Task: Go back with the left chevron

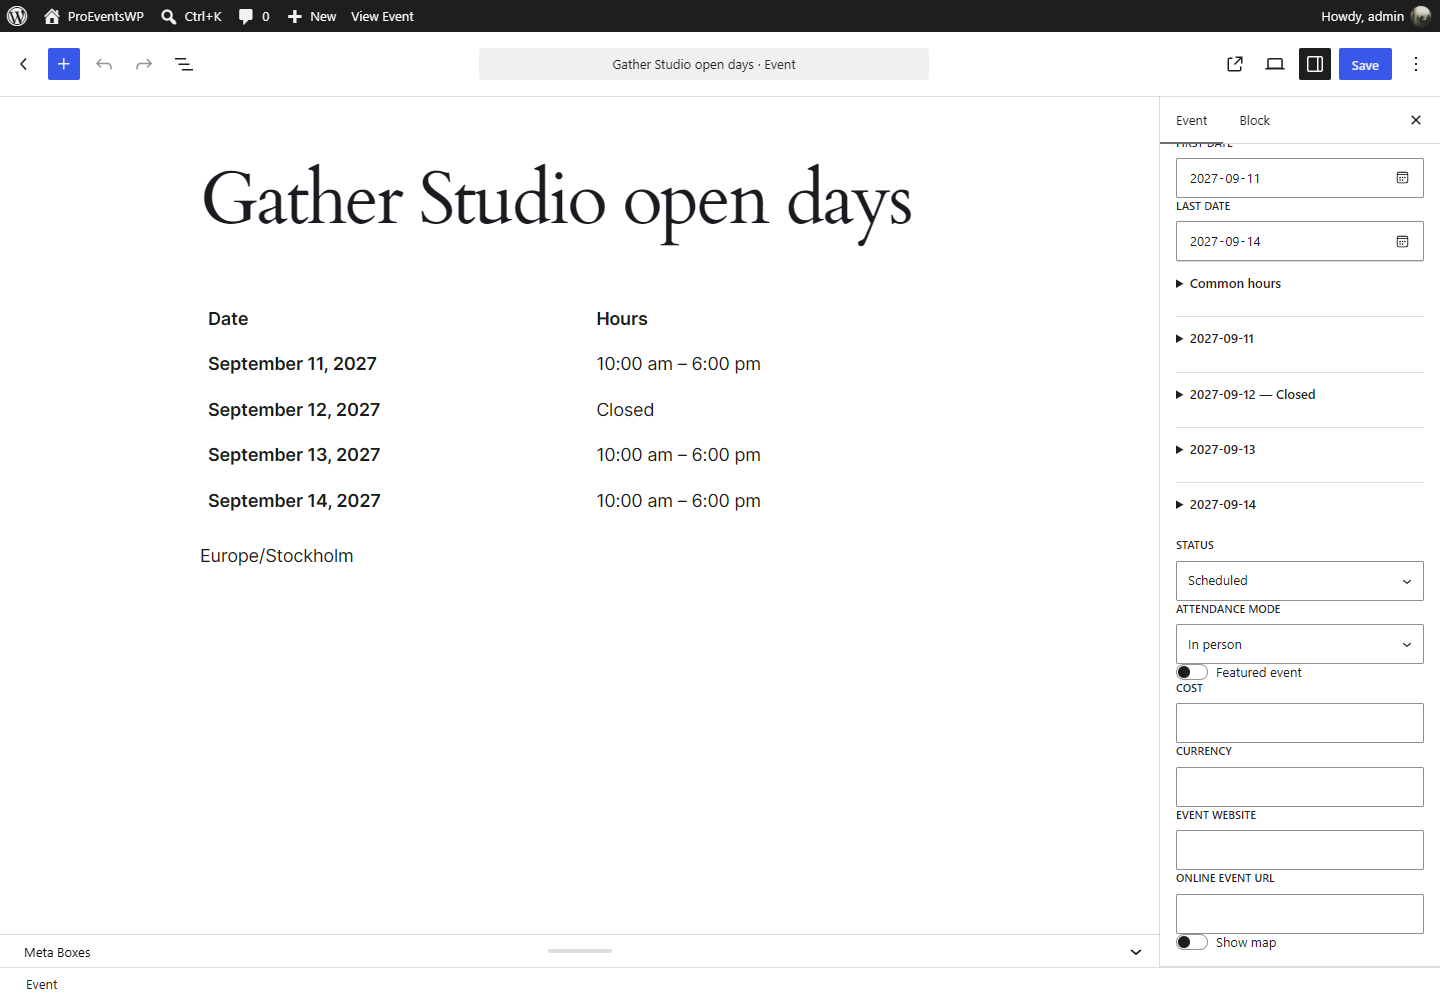Action: point(24,64)
